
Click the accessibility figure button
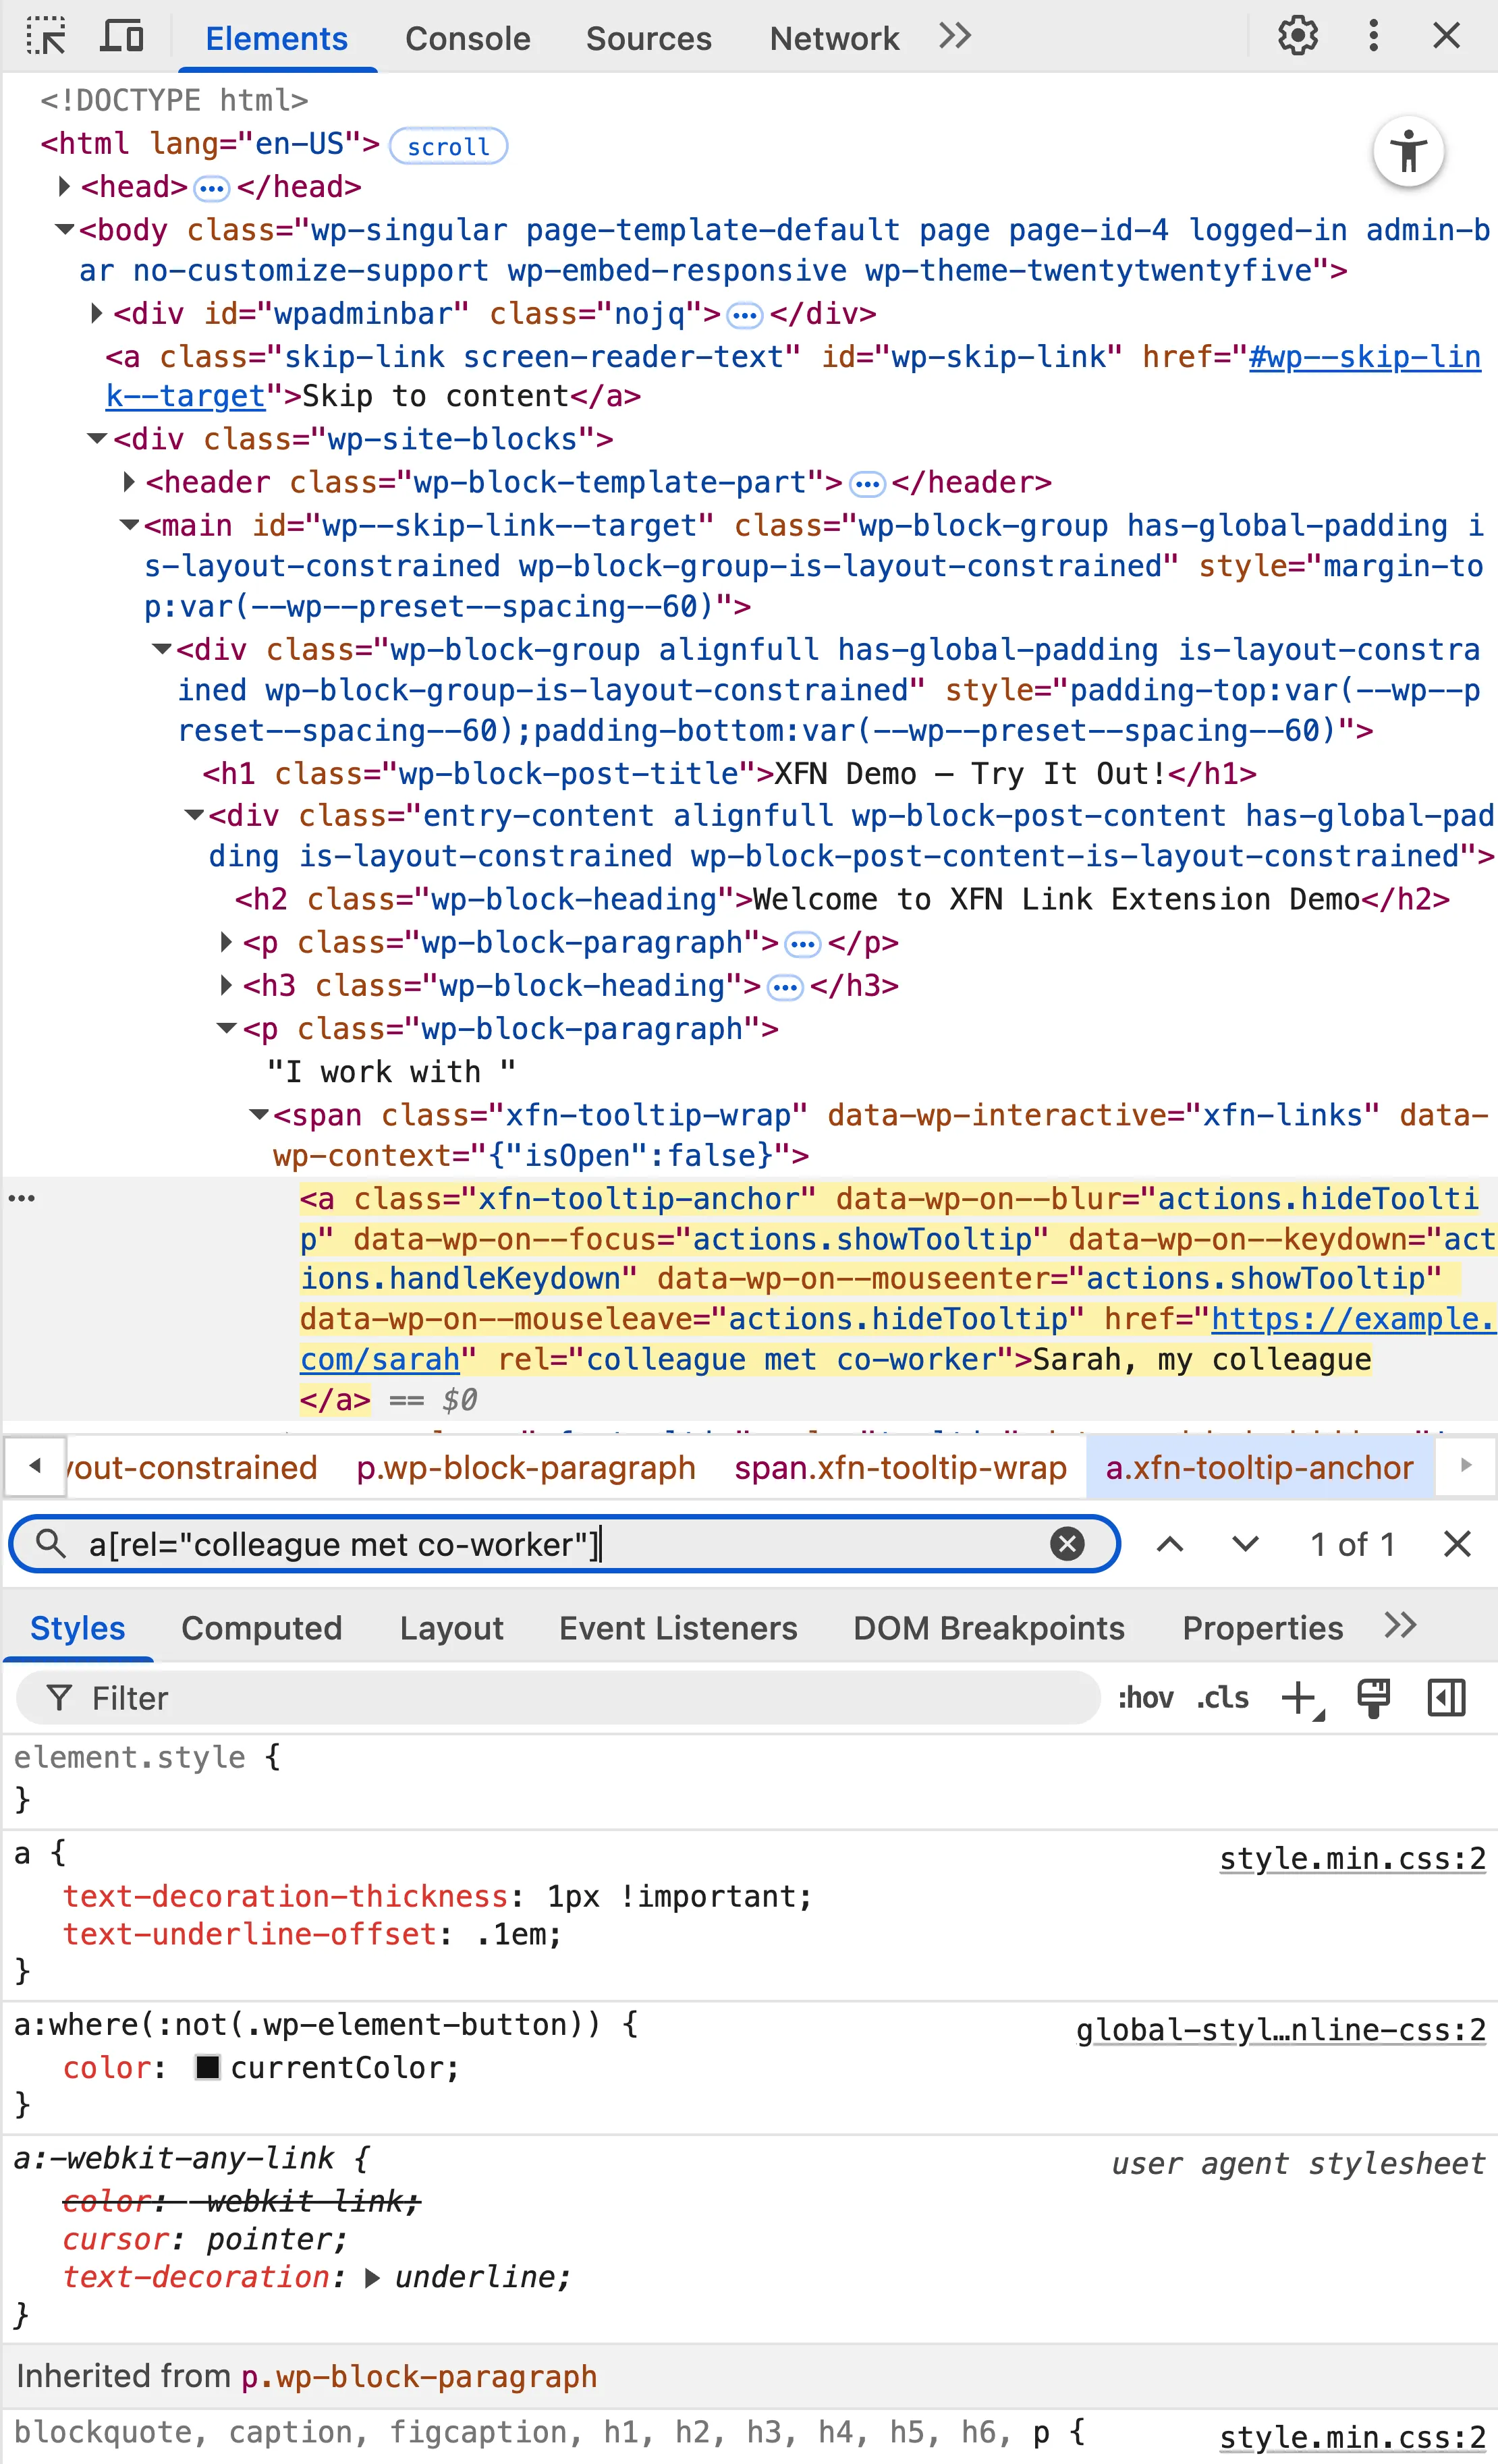click(x=1408, y=152)
